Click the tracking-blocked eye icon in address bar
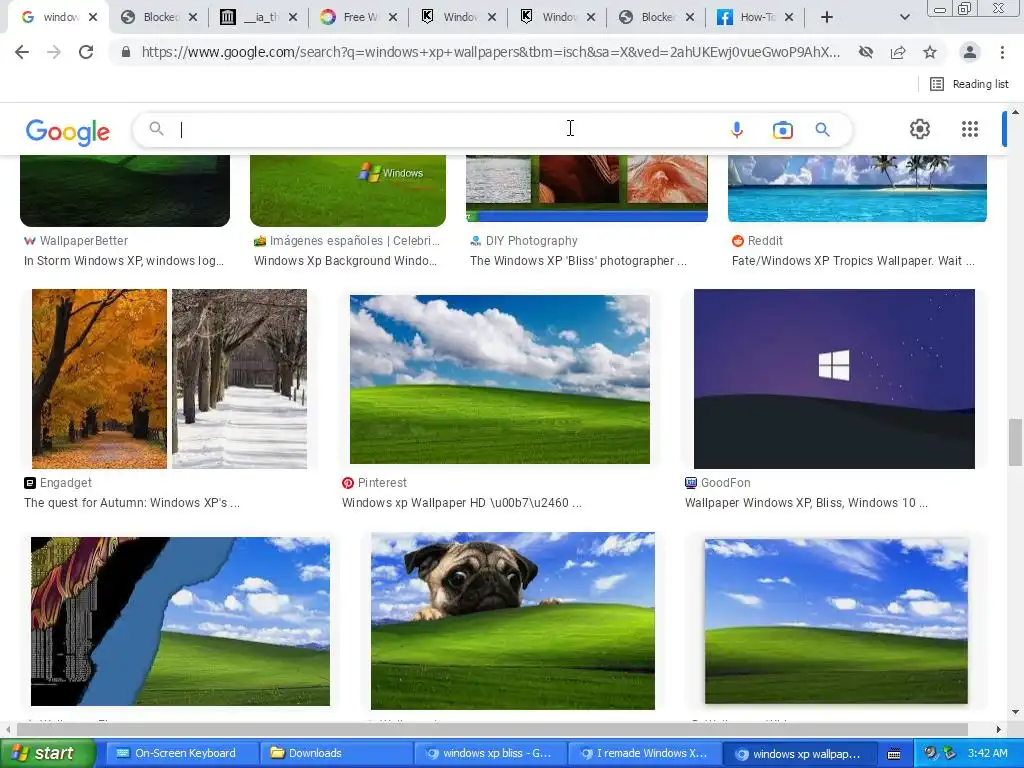The height and width of the screenshot is (768, 1024). pyautogui.click(x=866, y=52)
